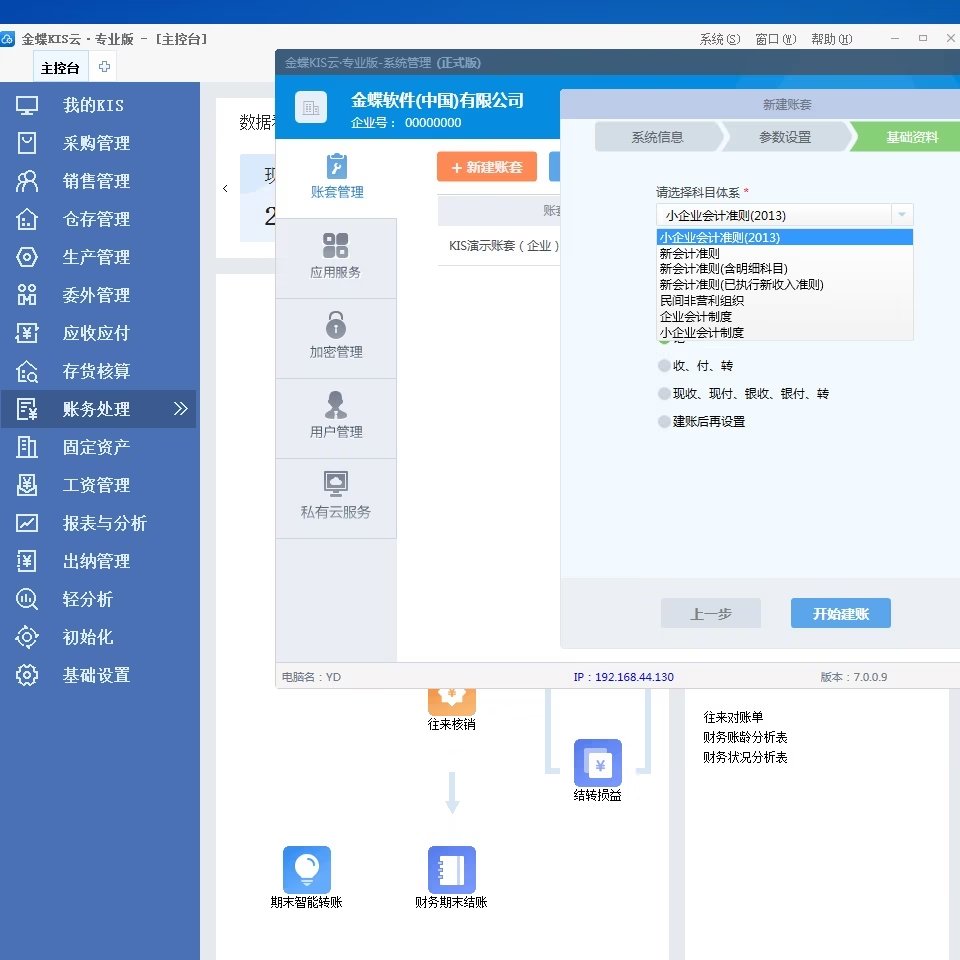Expand the 账务处理 double-chevron

pos(180,408)
